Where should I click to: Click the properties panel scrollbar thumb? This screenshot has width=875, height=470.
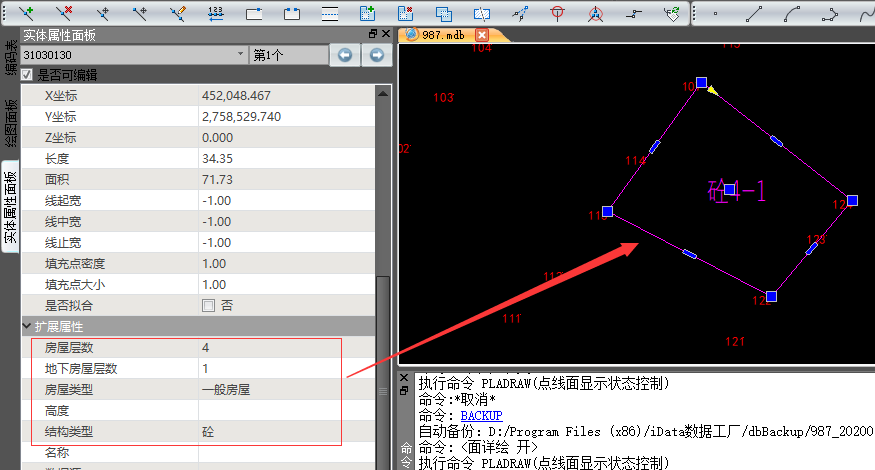click(x=383, y=374)
